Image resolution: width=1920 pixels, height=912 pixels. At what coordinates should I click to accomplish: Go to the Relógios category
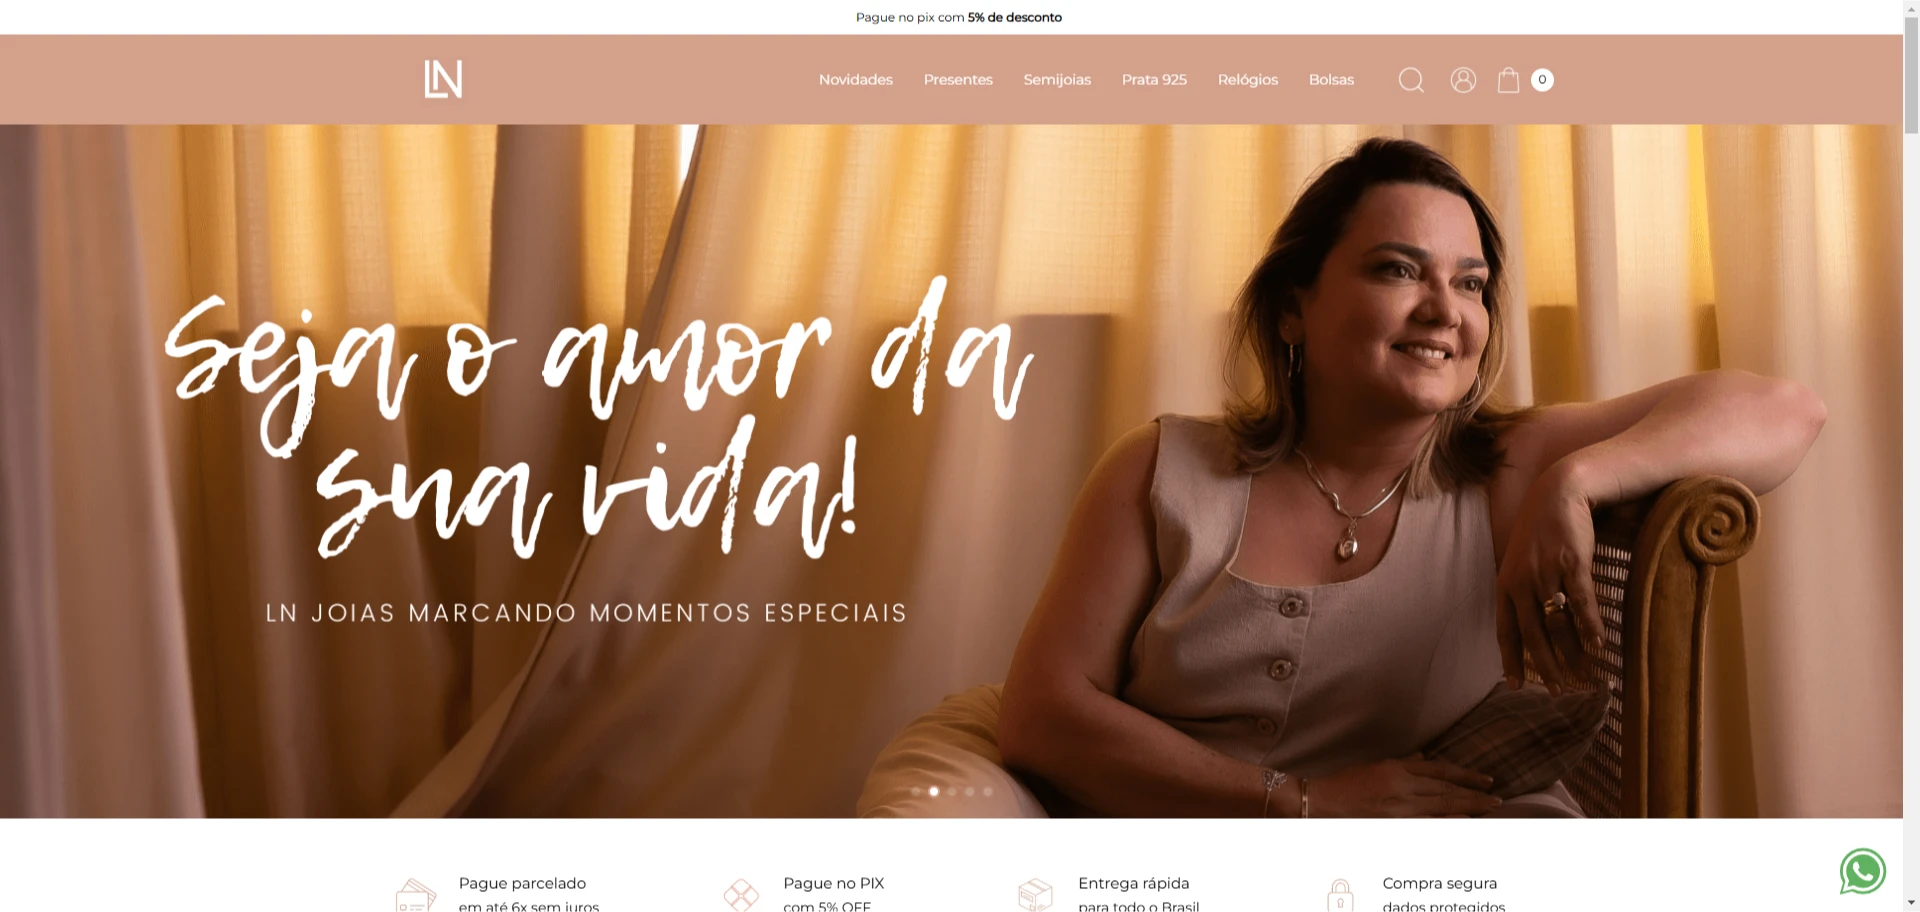(1248, 80)
